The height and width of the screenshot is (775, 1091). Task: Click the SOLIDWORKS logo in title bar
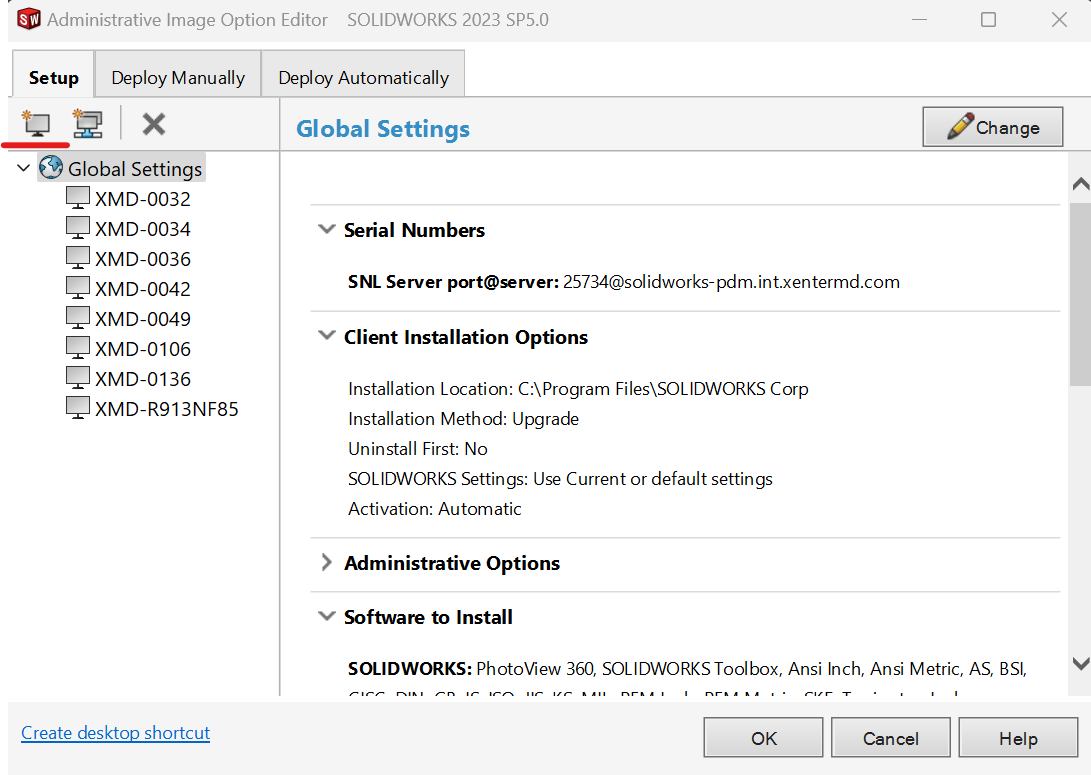pos(28,20)
